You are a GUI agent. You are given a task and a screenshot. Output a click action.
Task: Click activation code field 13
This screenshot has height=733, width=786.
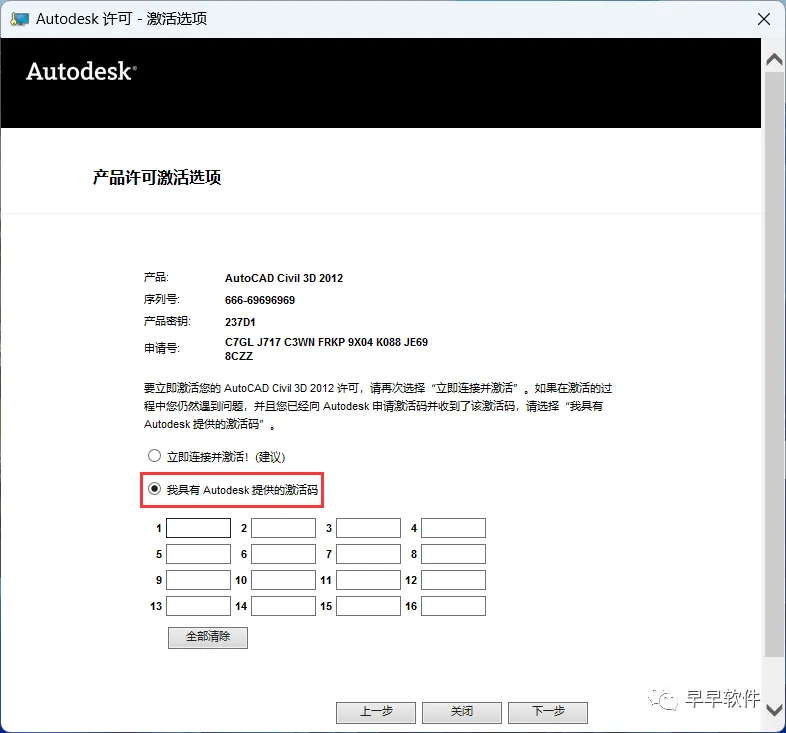pos(199,606)
